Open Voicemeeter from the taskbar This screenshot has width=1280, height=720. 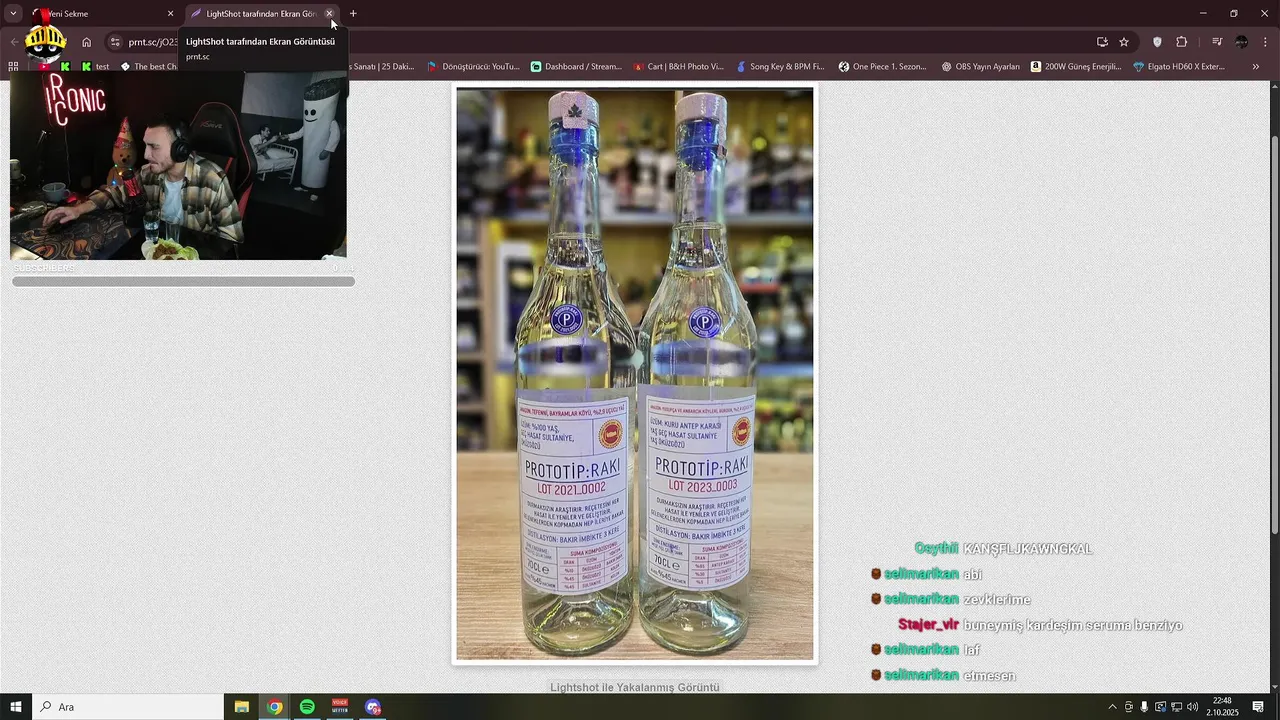click(x=340, y=707)
